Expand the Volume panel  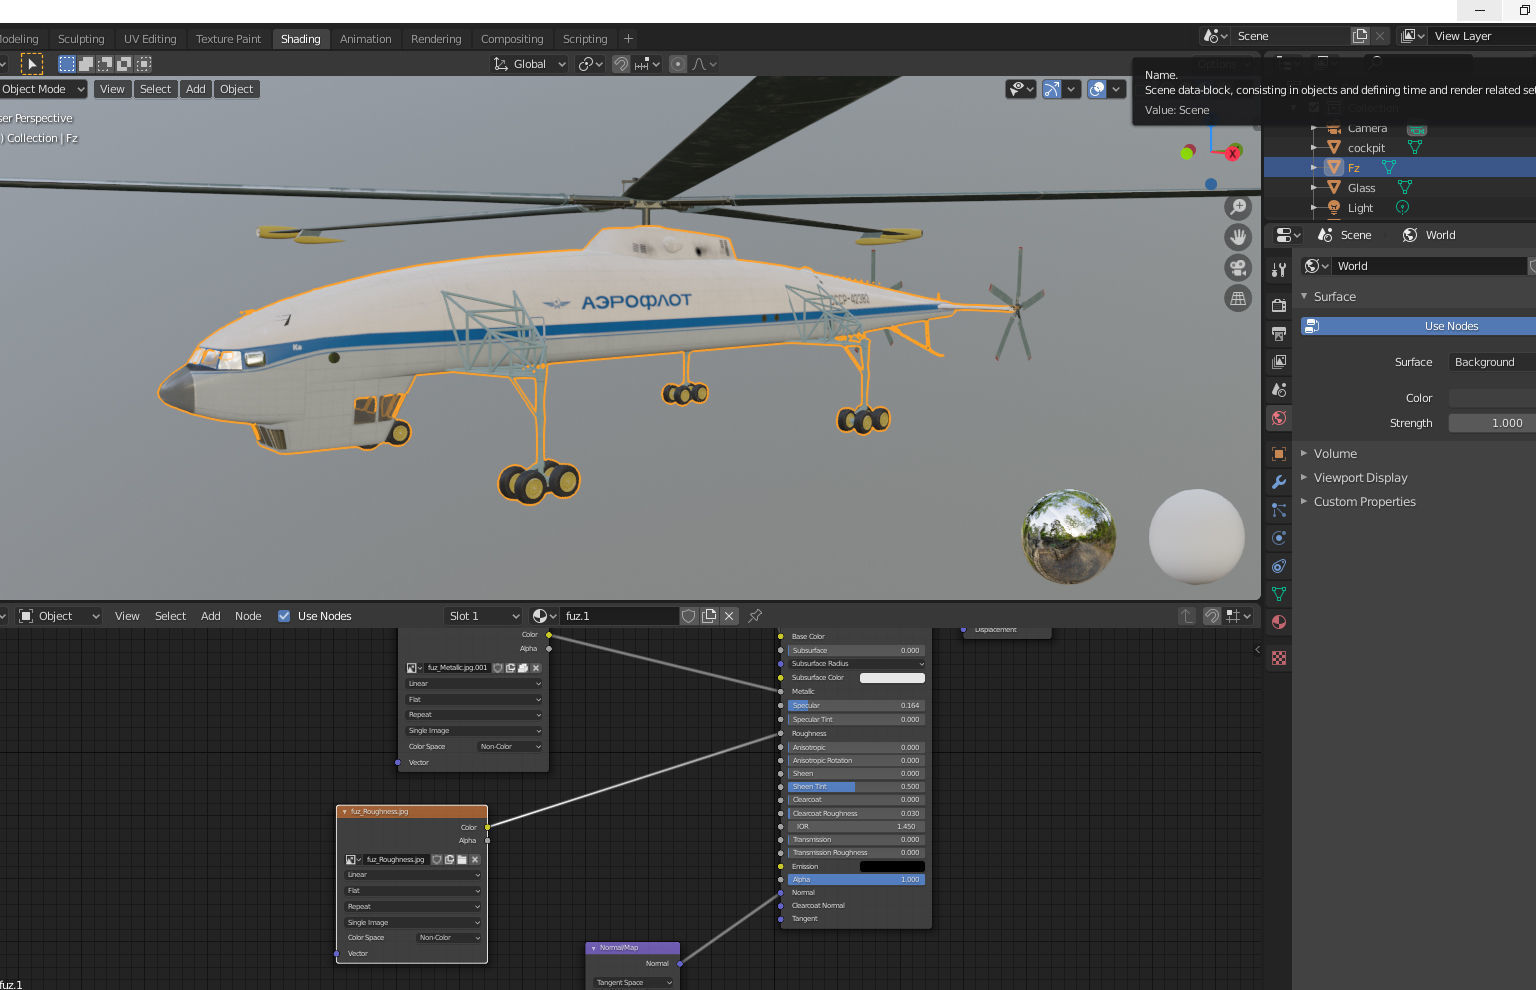pyautogui.click(x=1335, y=453)
